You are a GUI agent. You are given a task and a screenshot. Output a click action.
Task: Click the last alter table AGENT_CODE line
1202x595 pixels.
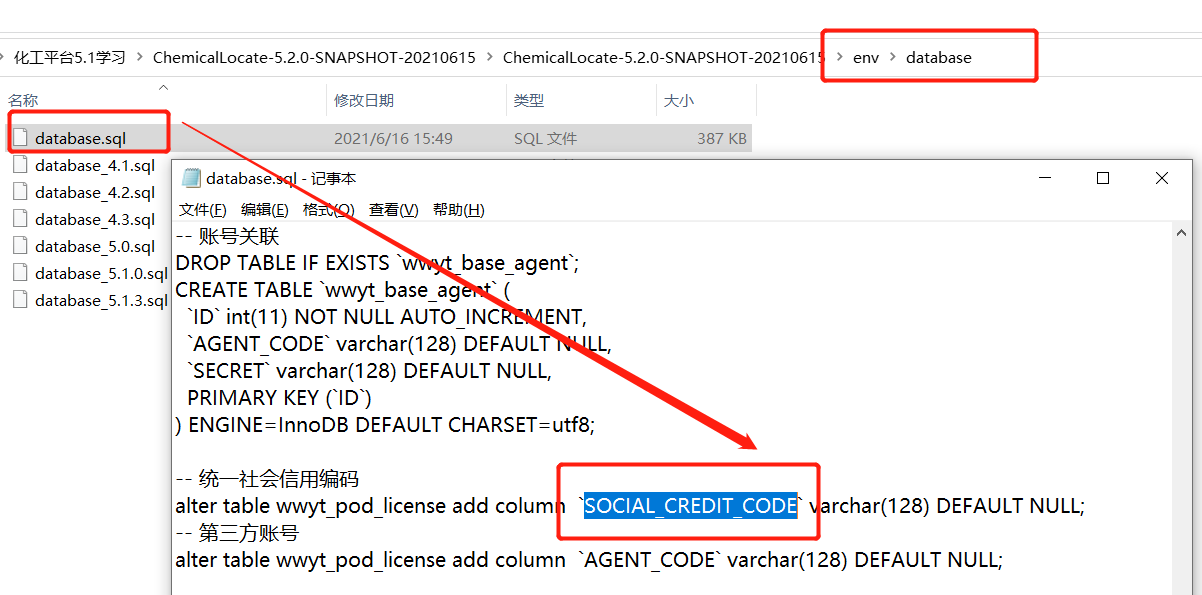pyautogui.click(x=589, y=559)
